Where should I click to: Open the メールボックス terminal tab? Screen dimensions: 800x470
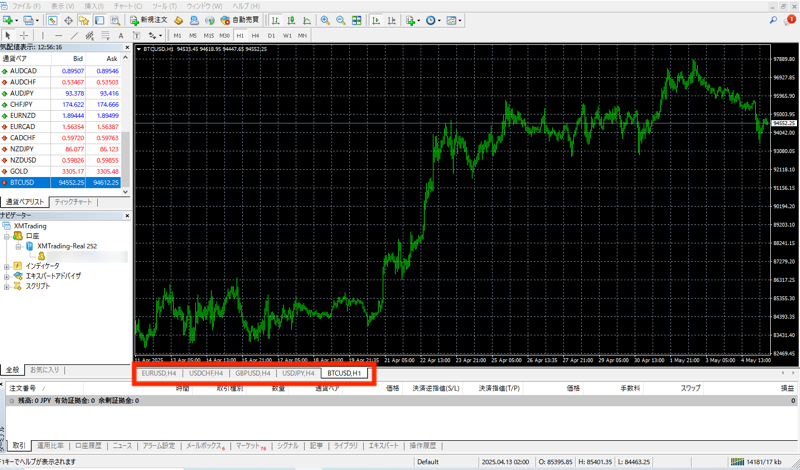pyautogui.click(x=205, y=446)
